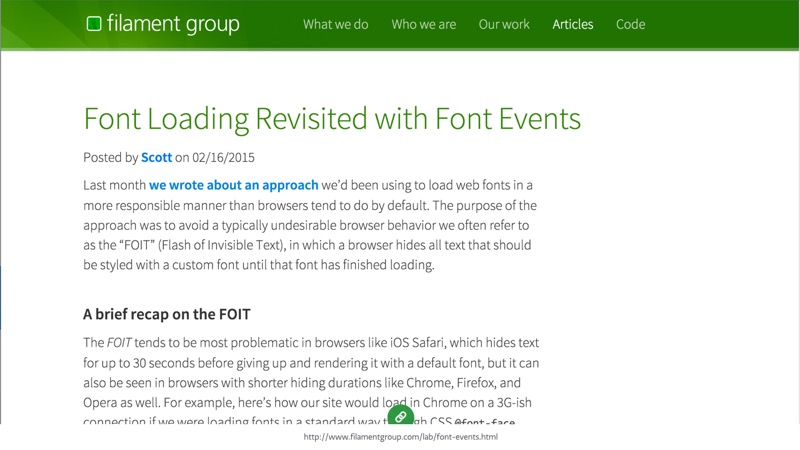Click the 'A brief recap on the FOIT' heading
The width and height of the screenshot is (800, 450).
(x=166, y=314)
